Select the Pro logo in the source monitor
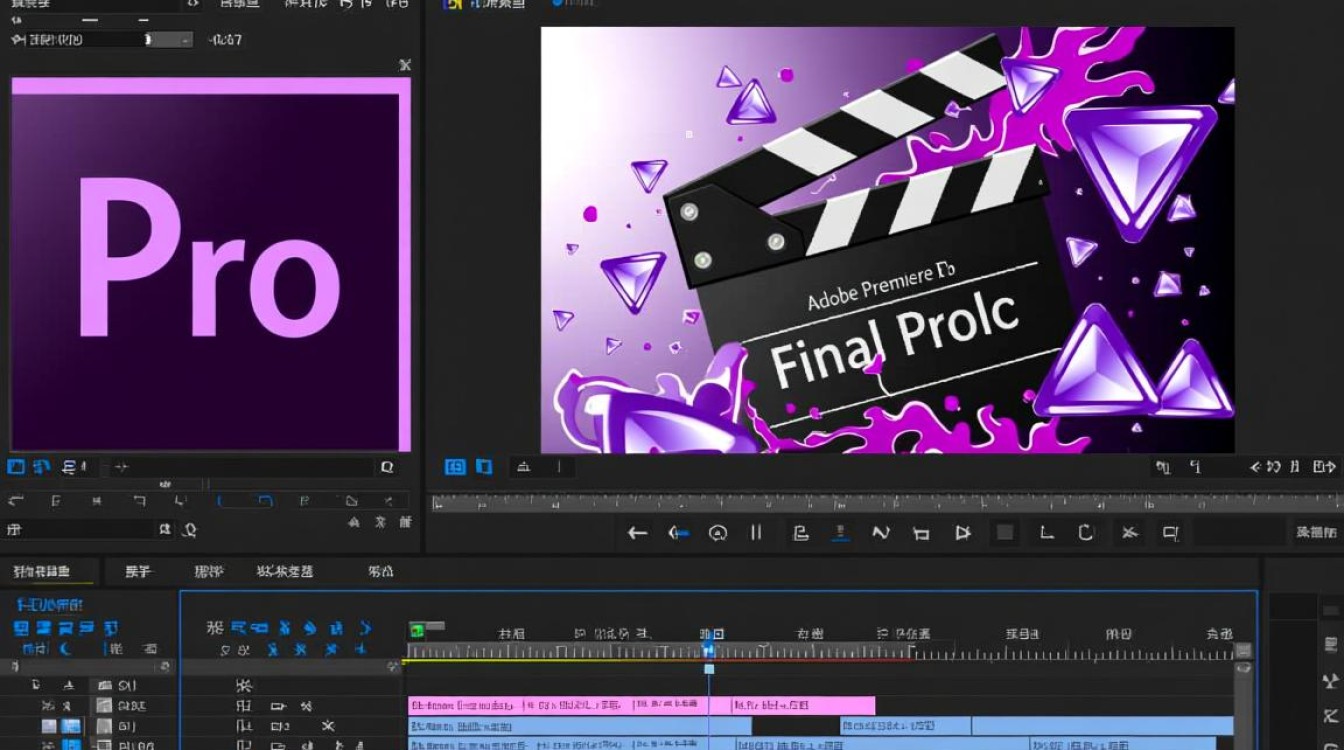This screenshot has width=1344, height=750. (211, 265)
